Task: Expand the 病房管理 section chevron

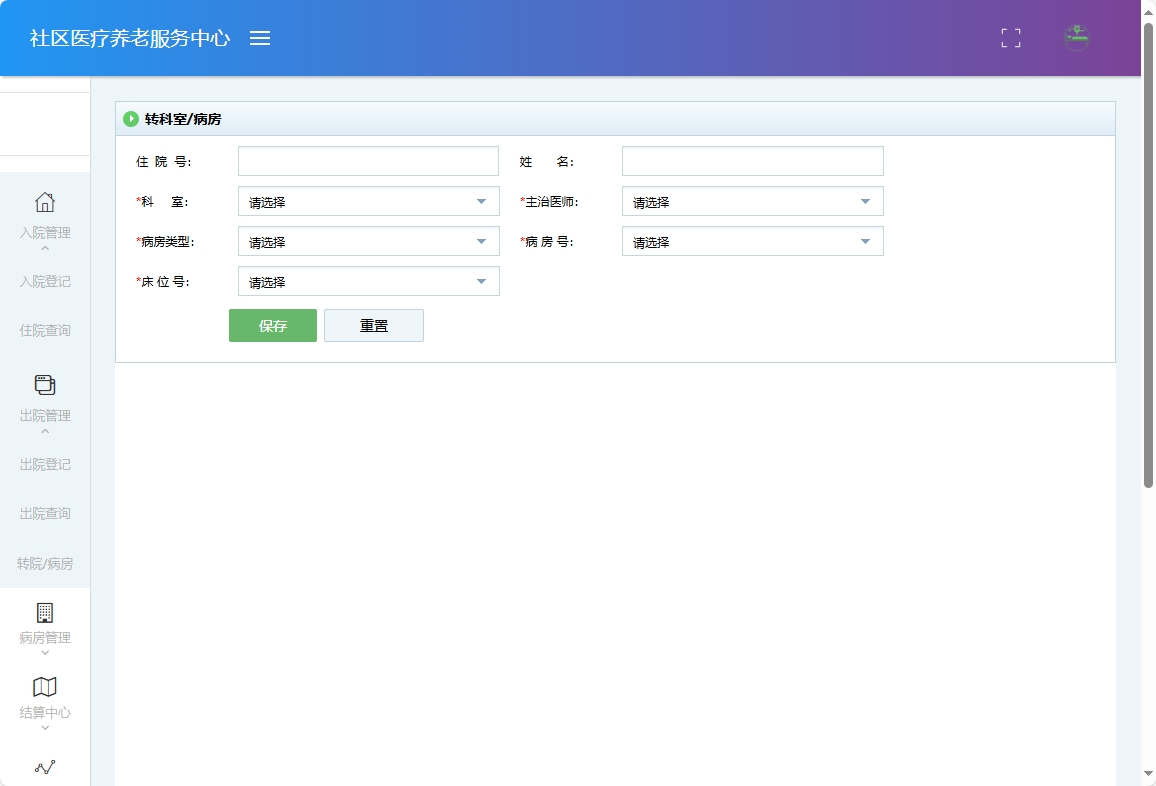Action: [x=44, y=651]
